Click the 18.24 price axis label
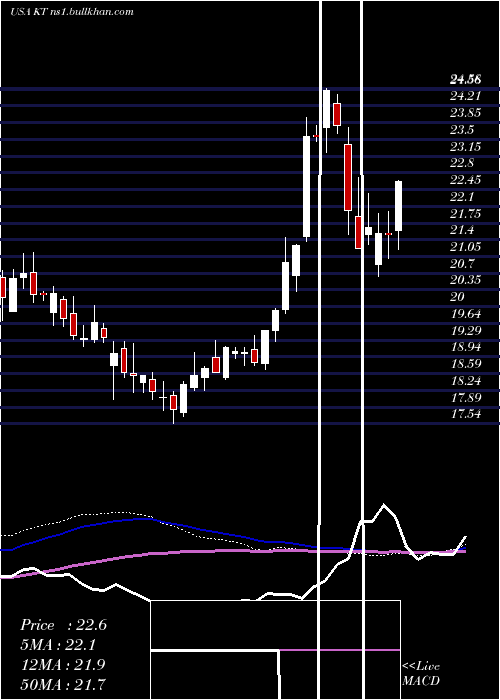500x700 pixels. 466,381
